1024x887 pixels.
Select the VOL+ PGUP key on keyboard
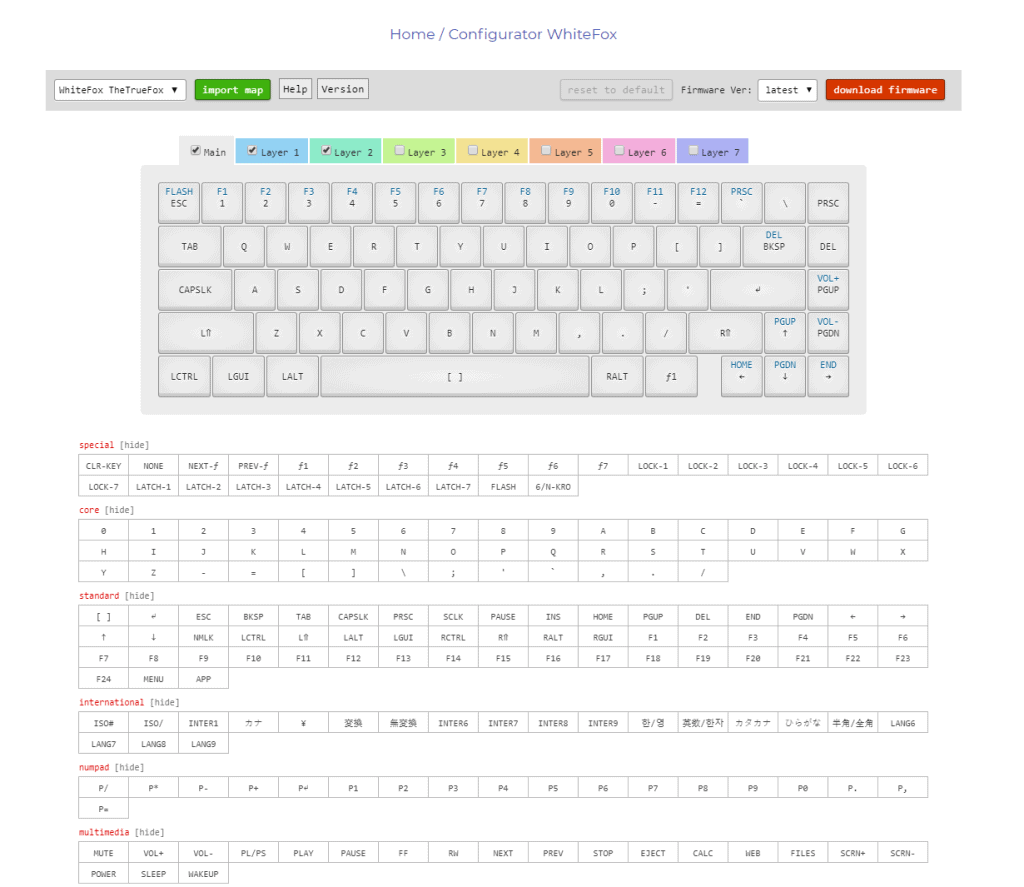[828, 289]
